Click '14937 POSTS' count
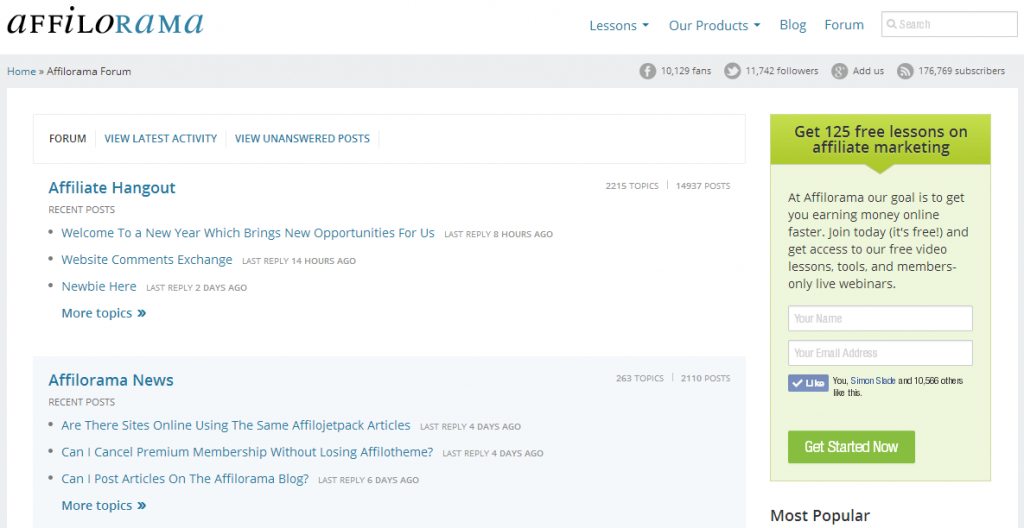 pos(703,186)
